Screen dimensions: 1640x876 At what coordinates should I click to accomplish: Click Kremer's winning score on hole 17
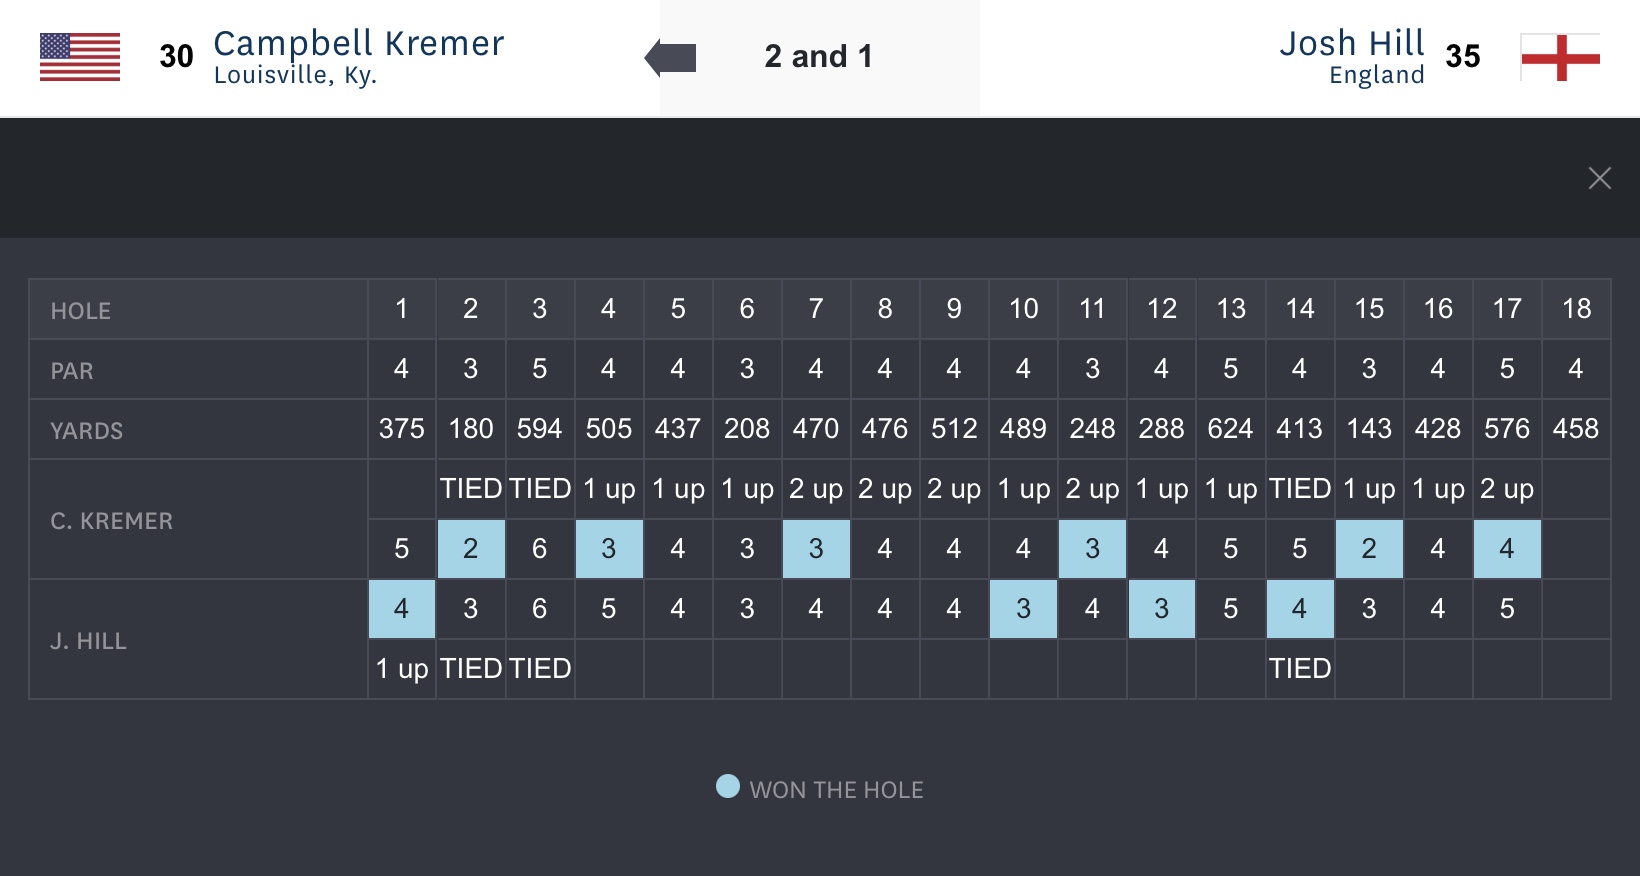coord(1507,549)
